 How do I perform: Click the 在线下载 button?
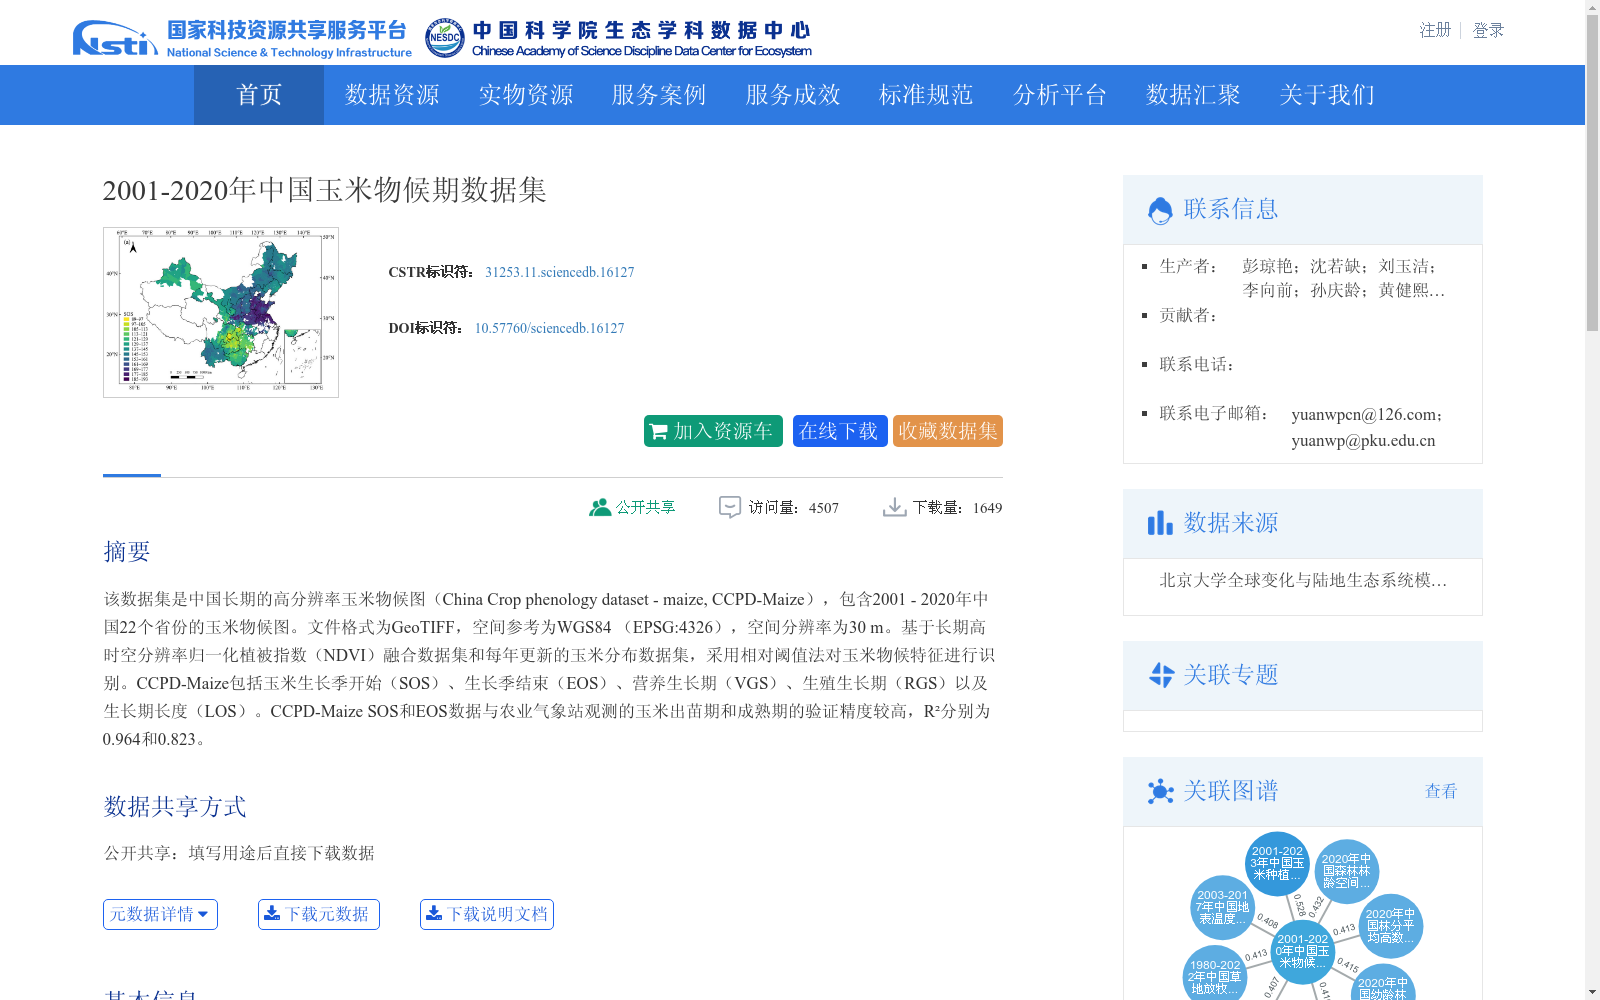coord(840,431)
